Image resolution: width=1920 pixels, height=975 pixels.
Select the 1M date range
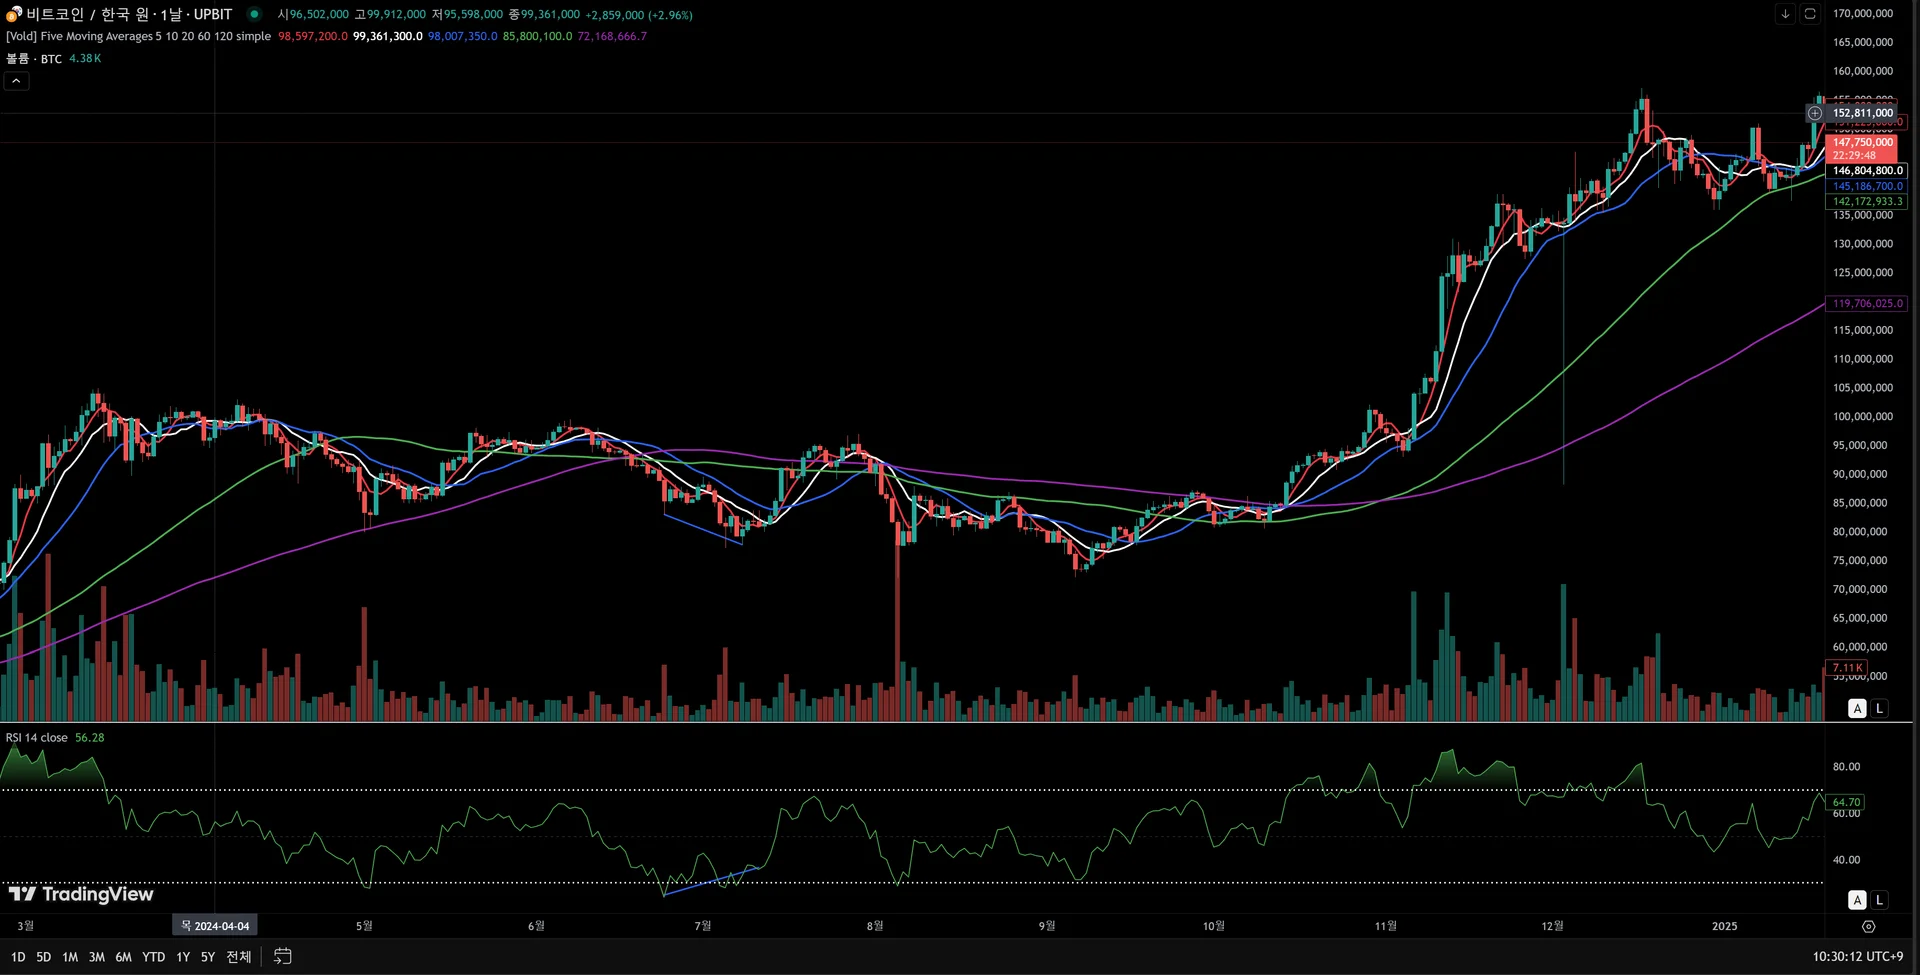pyautogui.click(x=70, y=957)
